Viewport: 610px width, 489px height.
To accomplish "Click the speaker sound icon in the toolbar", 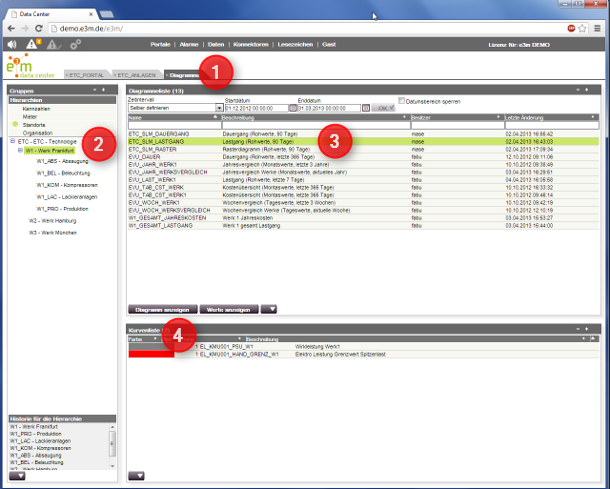I will 12,44.
